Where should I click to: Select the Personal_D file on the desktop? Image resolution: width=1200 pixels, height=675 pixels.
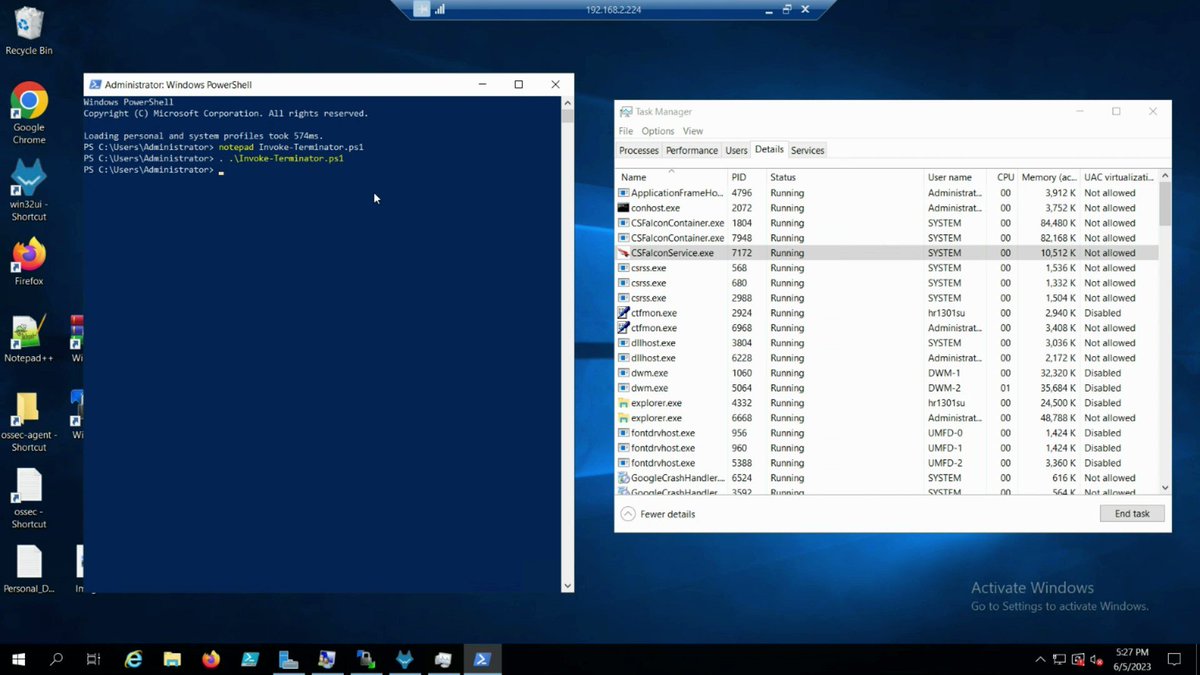[29, 568]
